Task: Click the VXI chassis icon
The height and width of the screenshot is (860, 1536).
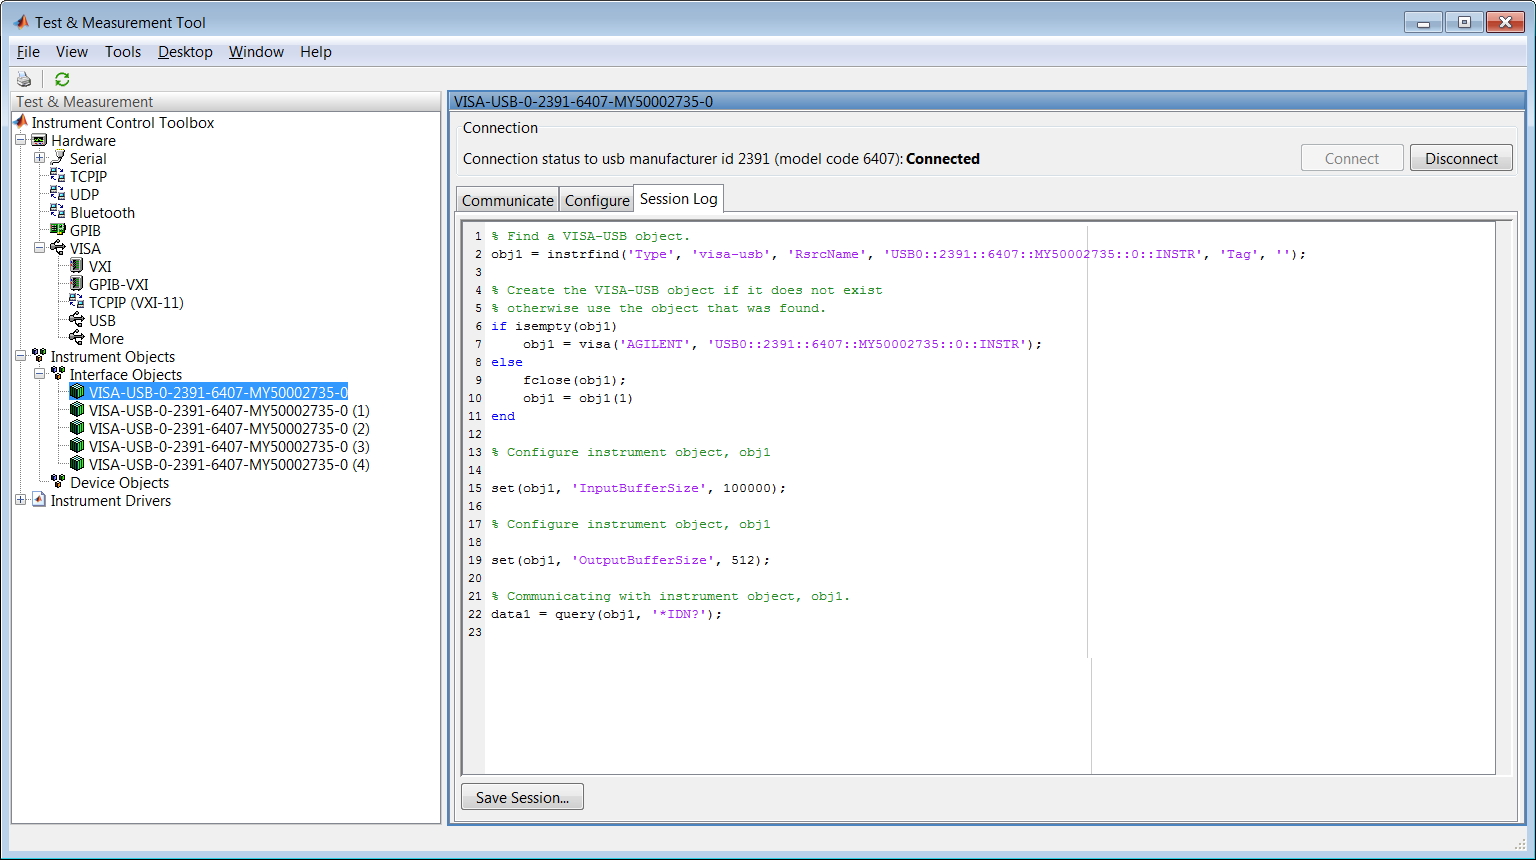Action: coord(77,266)
